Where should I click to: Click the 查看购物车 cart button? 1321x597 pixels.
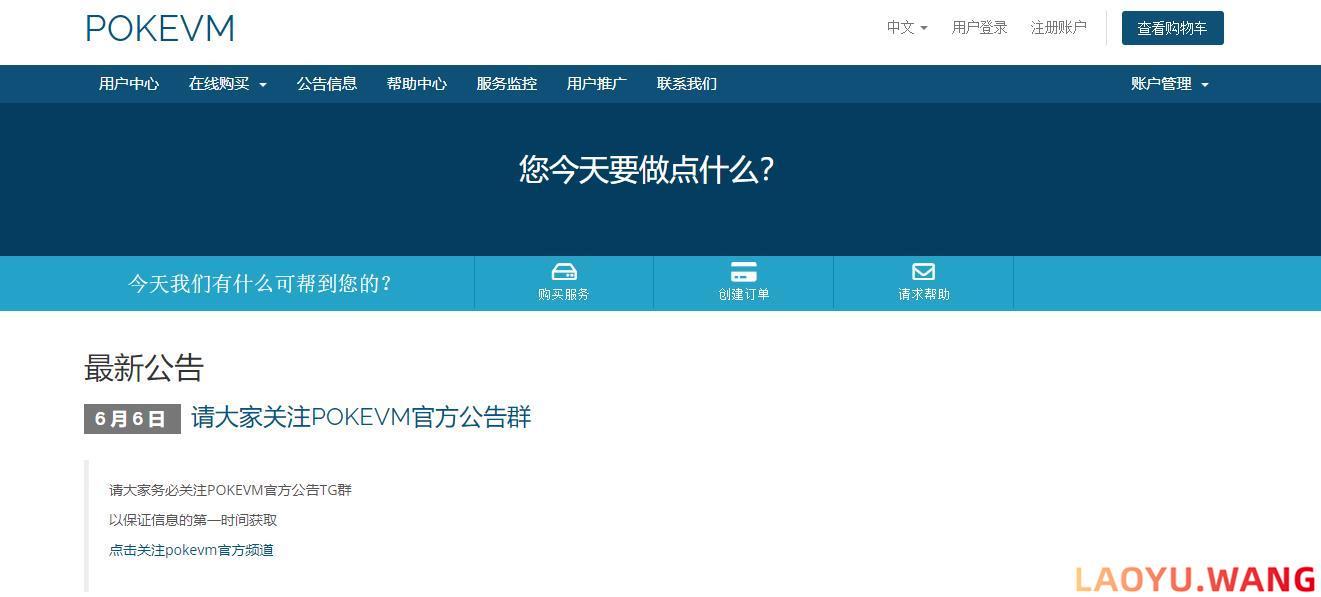(x=1172, y=28)
